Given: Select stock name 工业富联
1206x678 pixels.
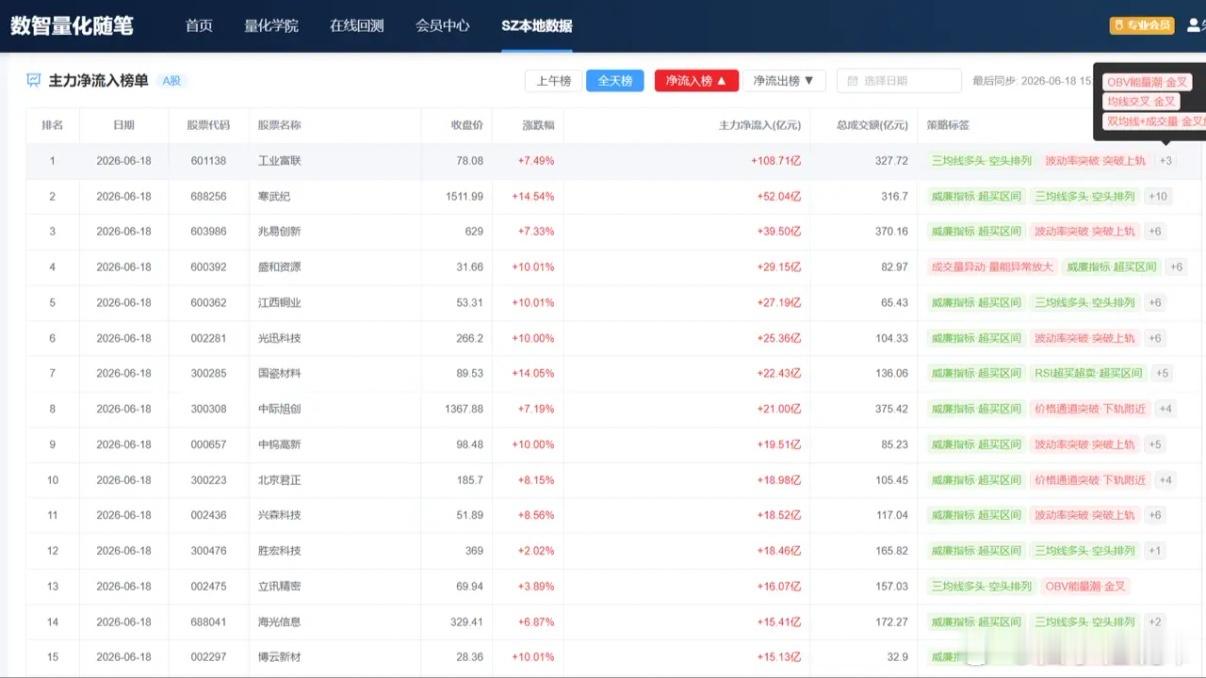Looking at the screenshot, I should tap(279, 161).
